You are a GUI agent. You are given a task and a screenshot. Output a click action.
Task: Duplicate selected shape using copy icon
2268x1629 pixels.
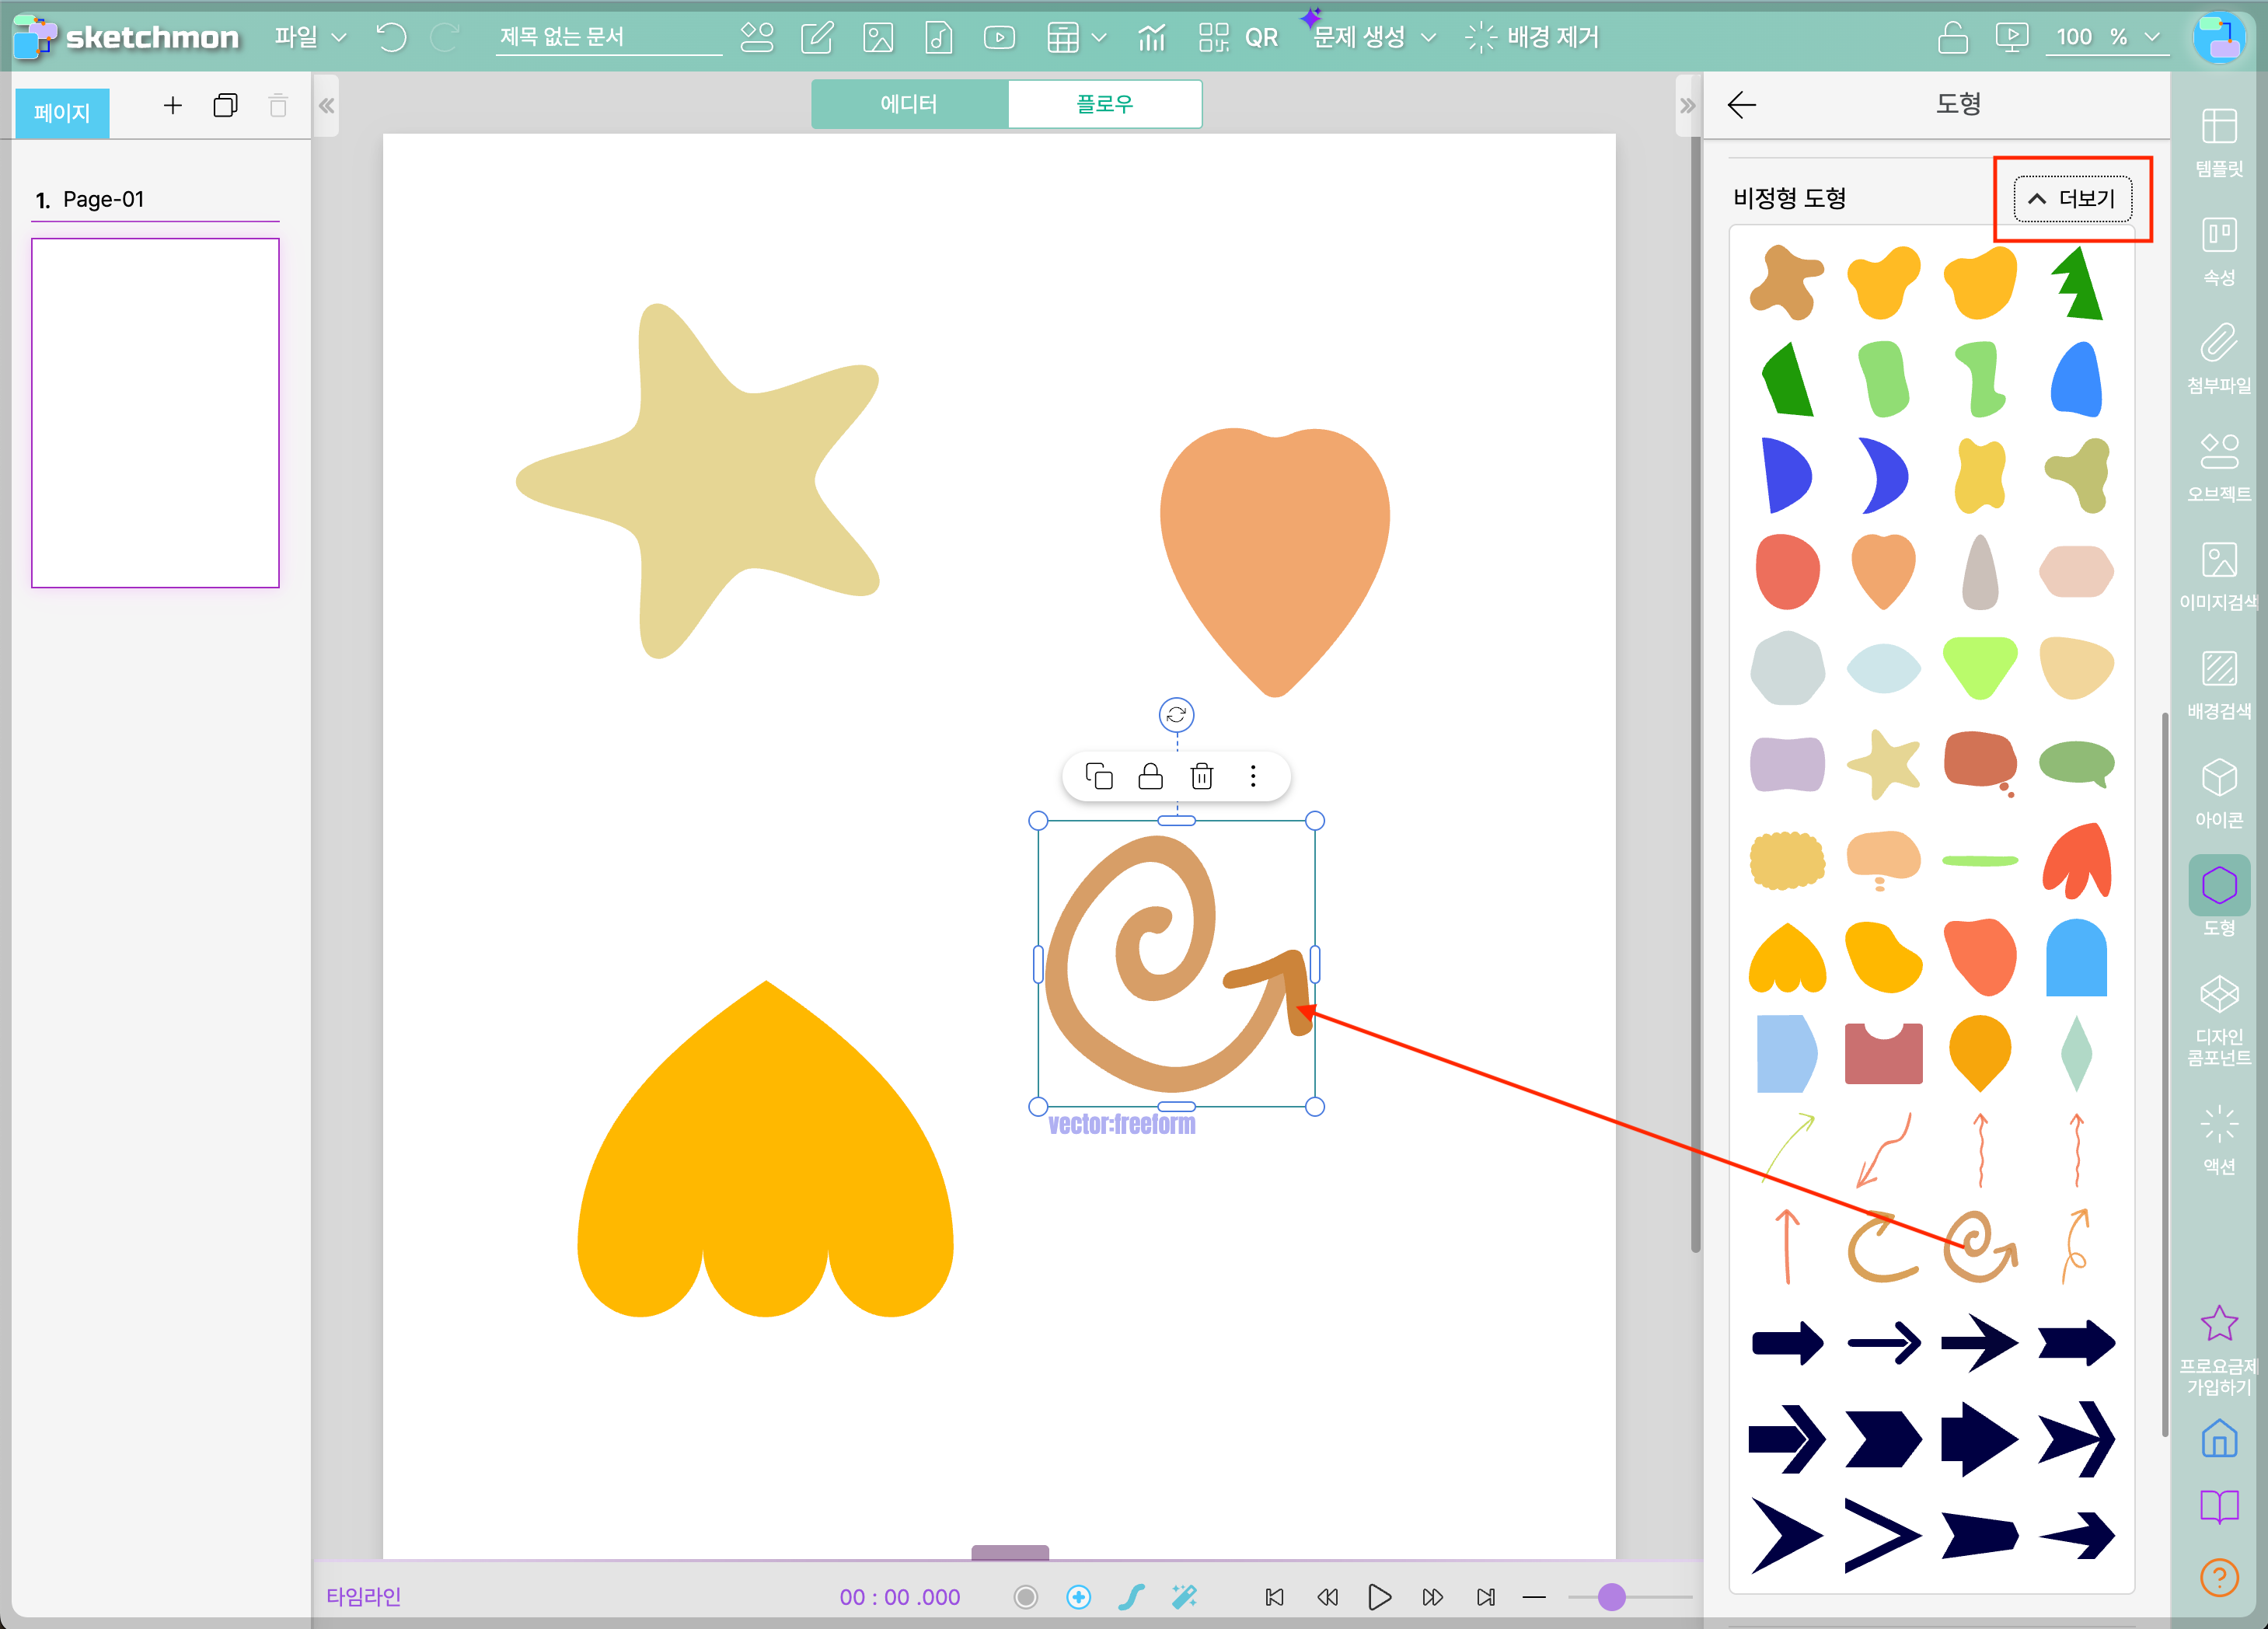(1099, 776)
